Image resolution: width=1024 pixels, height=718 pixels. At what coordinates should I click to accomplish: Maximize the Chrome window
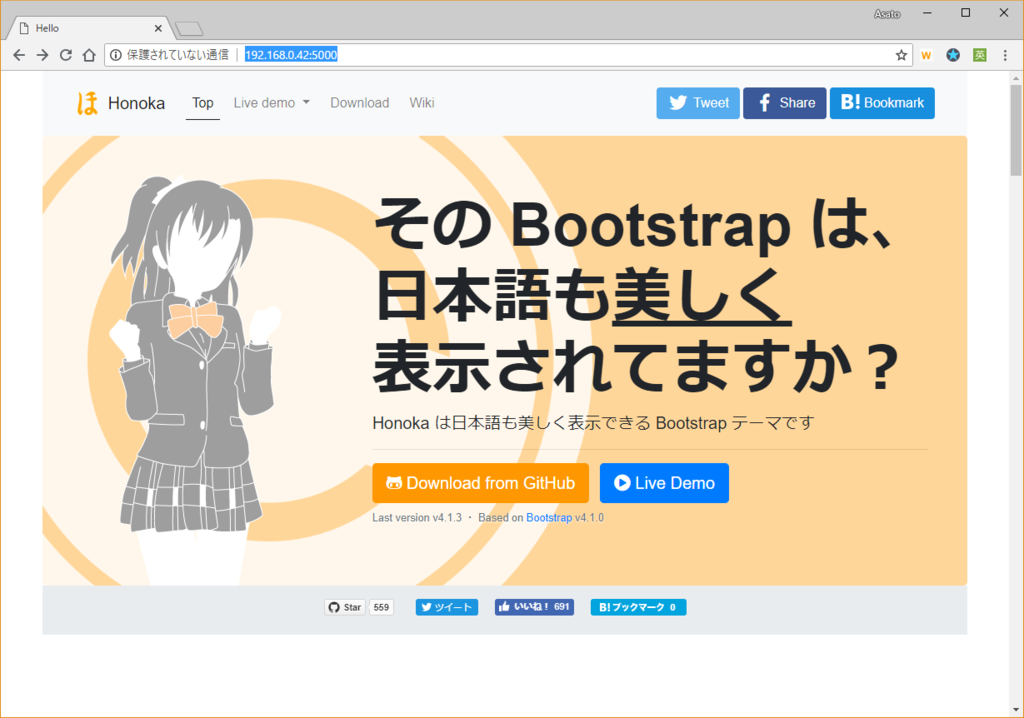(965, 13)
